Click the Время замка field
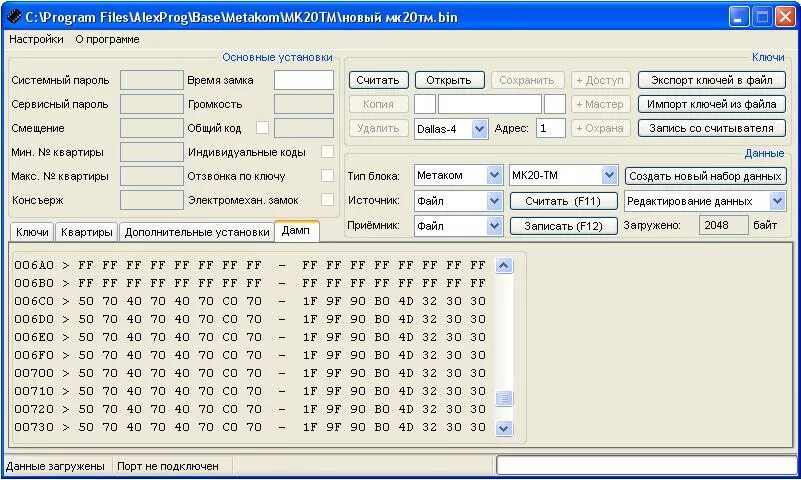Image resolution: width=801 pixels, height=480 pixels. [304, 80]
